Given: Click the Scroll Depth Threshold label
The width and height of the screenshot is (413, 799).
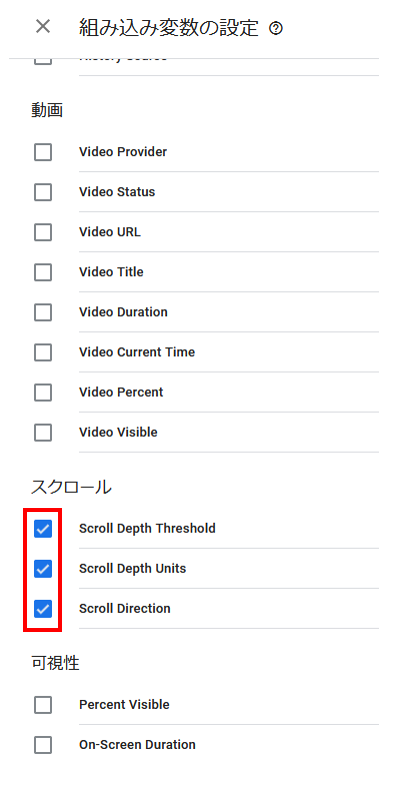Looking at the screenshot, I should tap(147, 528).
